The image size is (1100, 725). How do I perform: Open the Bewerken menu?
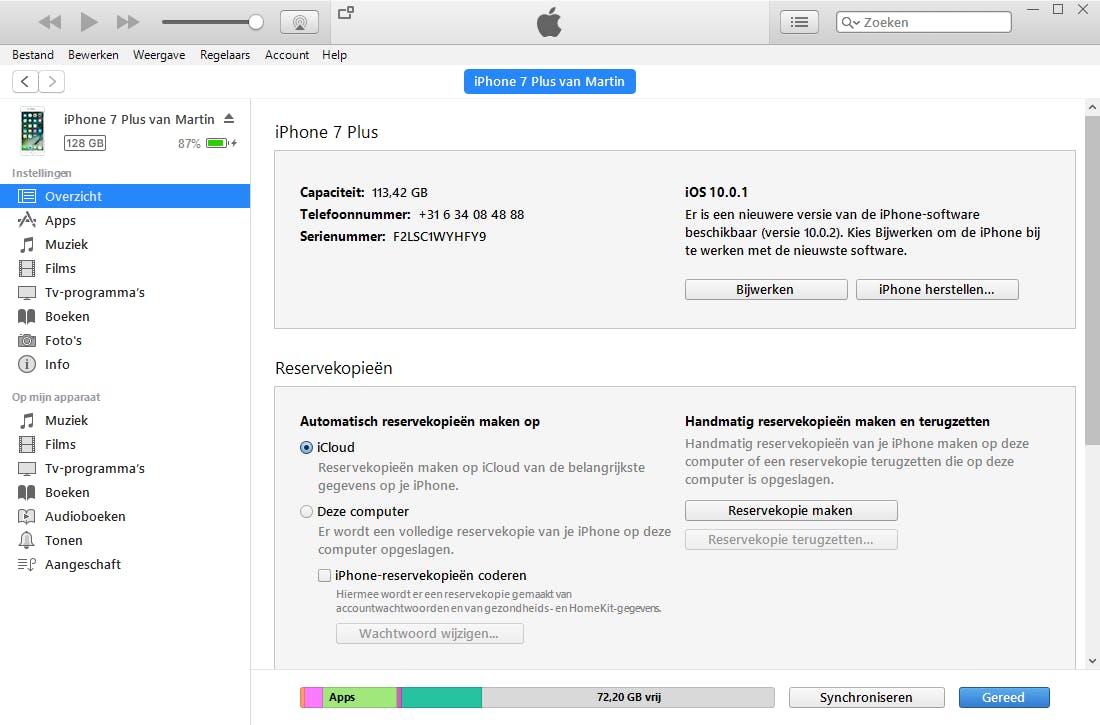93,55
